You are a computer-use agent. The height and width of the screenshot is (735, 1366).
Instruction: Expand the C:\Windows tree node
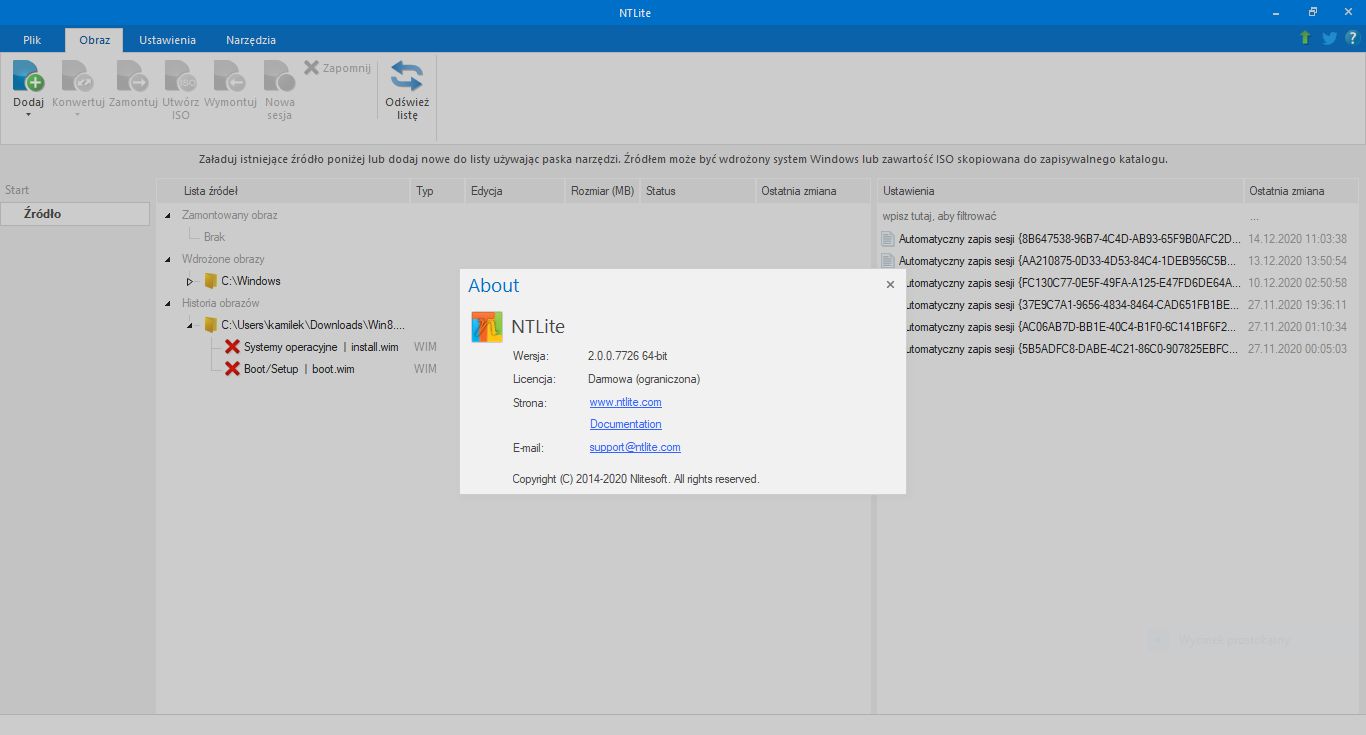click(190, 281)
